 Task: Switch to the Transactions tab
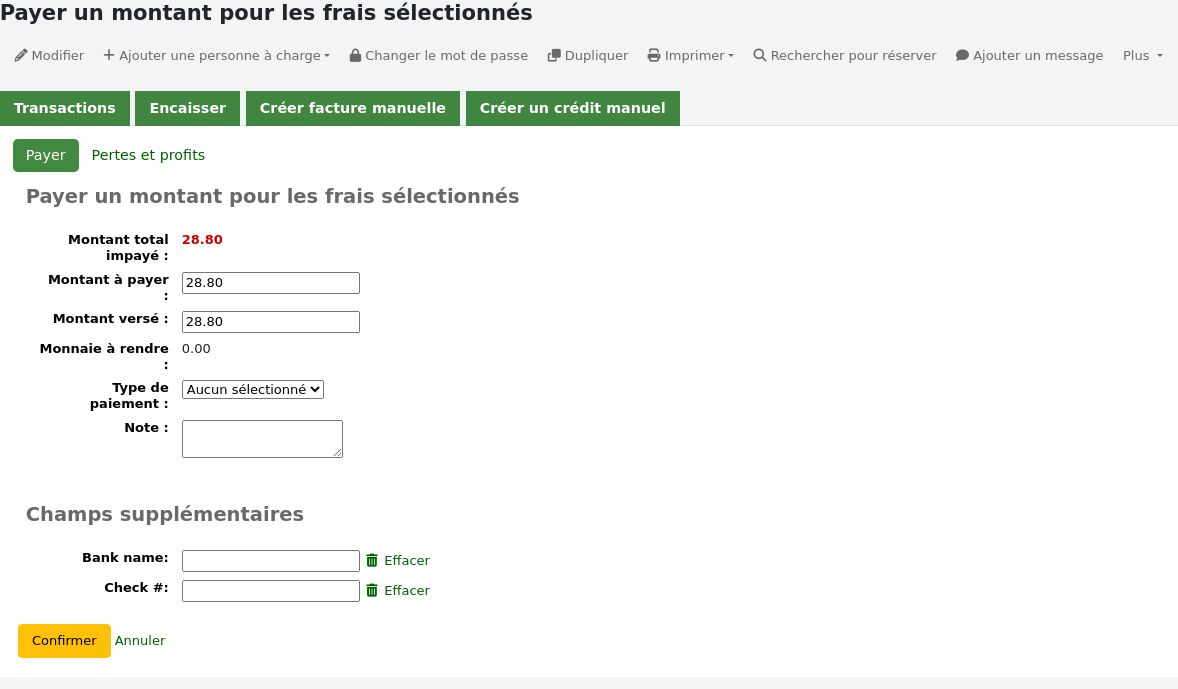tap(65, 108)
